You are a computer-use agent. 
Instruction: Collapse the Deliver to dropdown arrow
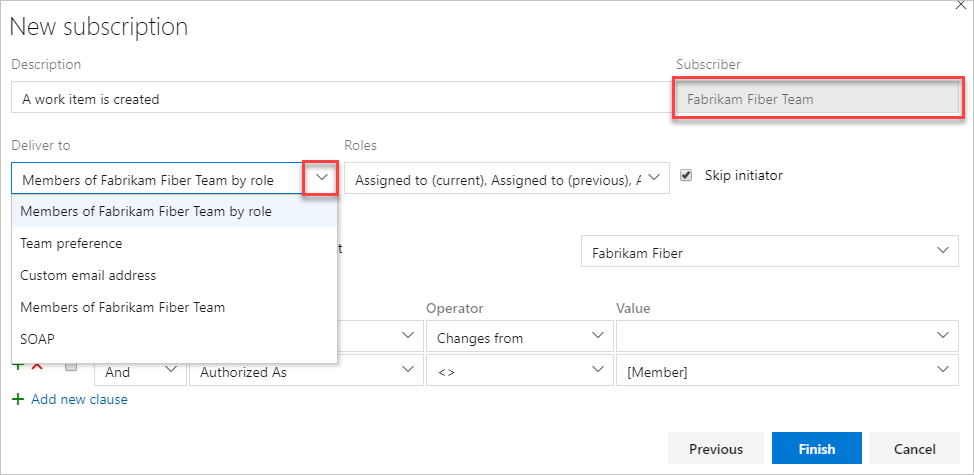[320, 178]
